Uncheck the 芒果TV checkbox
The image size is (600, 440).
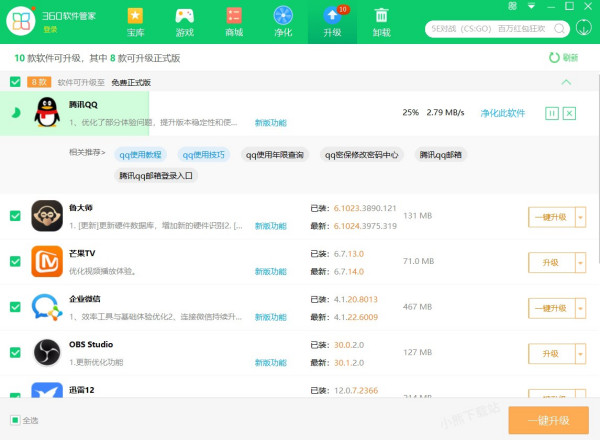click(x=15, y=261)
